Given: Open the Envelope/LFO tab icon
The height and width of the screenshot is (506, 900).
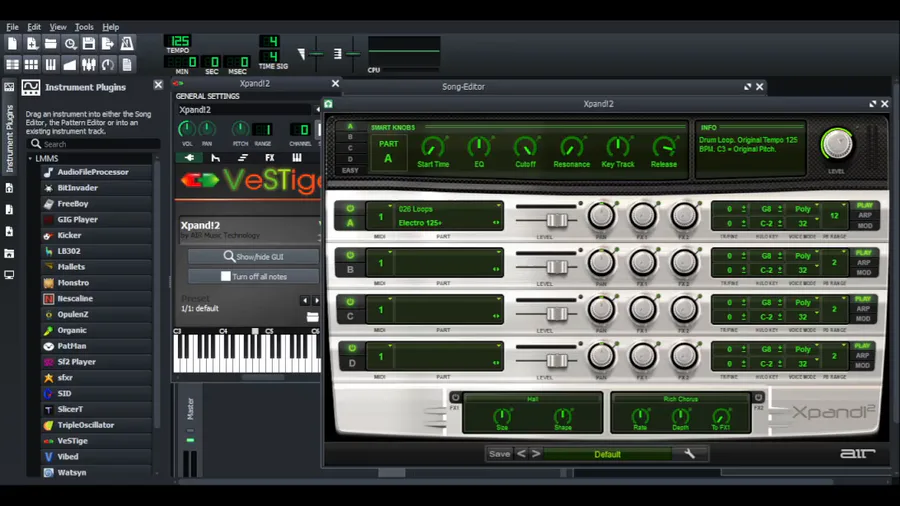Looking at the screenshot, I should (x=216, y=158).
